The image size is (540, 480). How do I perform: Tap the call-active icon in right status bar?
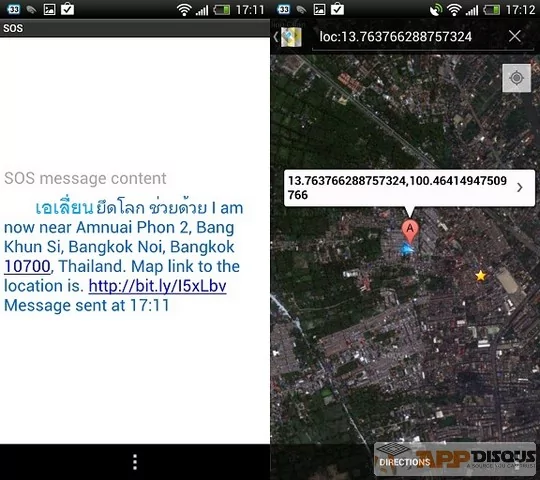(x=436, y=10)
